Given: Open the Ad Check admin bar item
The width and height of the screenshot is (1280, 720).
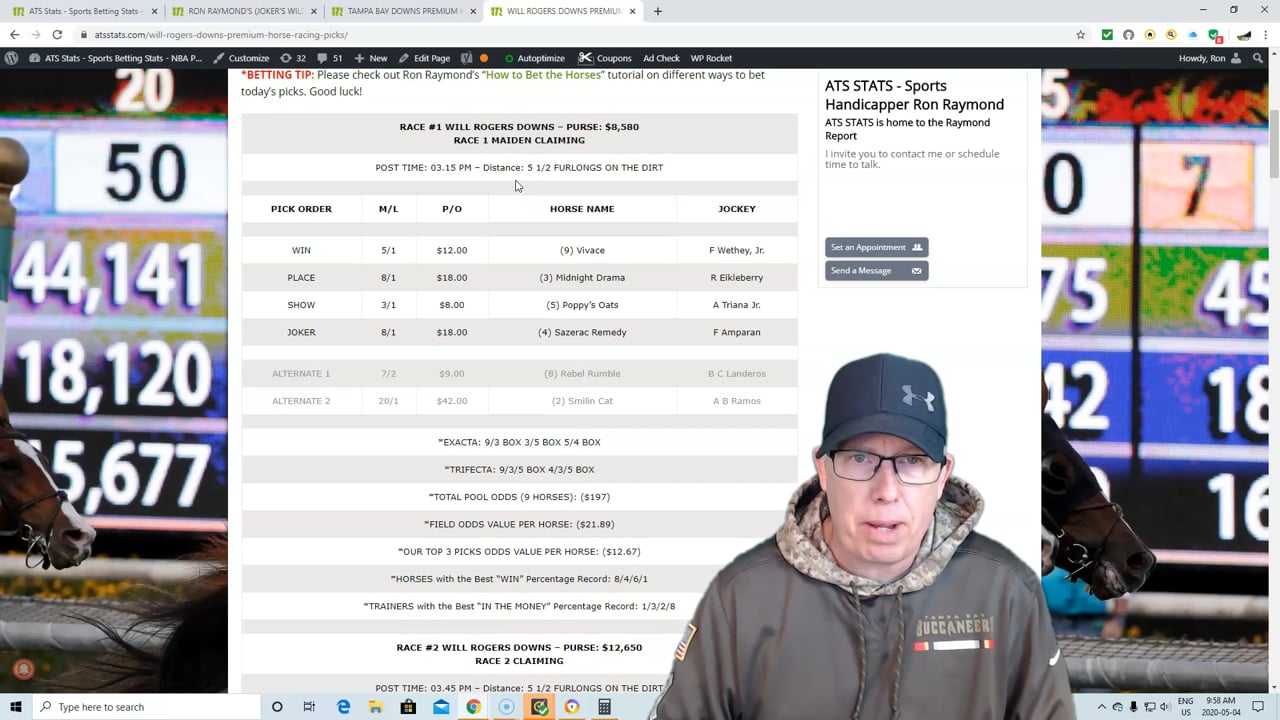Looking at the screenshot, I should coord(661,58).
